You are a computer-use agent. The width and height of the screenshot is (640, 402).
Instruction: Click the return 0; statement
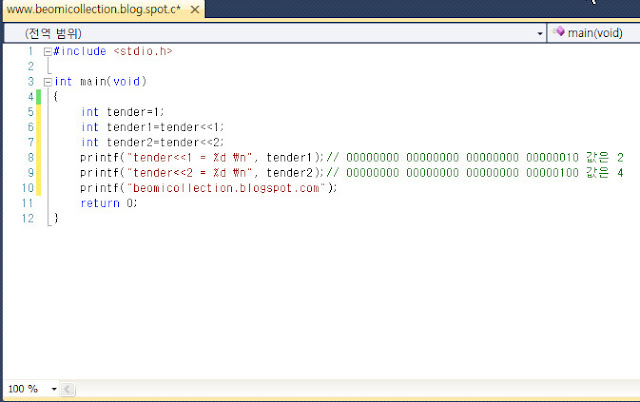(109, 203)
